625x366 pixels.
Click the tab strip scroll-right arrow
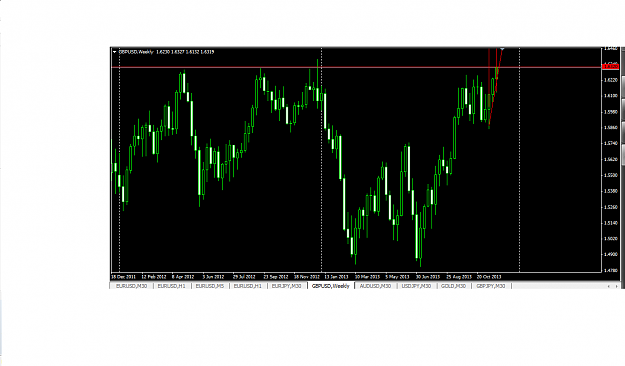click(617, 286)
